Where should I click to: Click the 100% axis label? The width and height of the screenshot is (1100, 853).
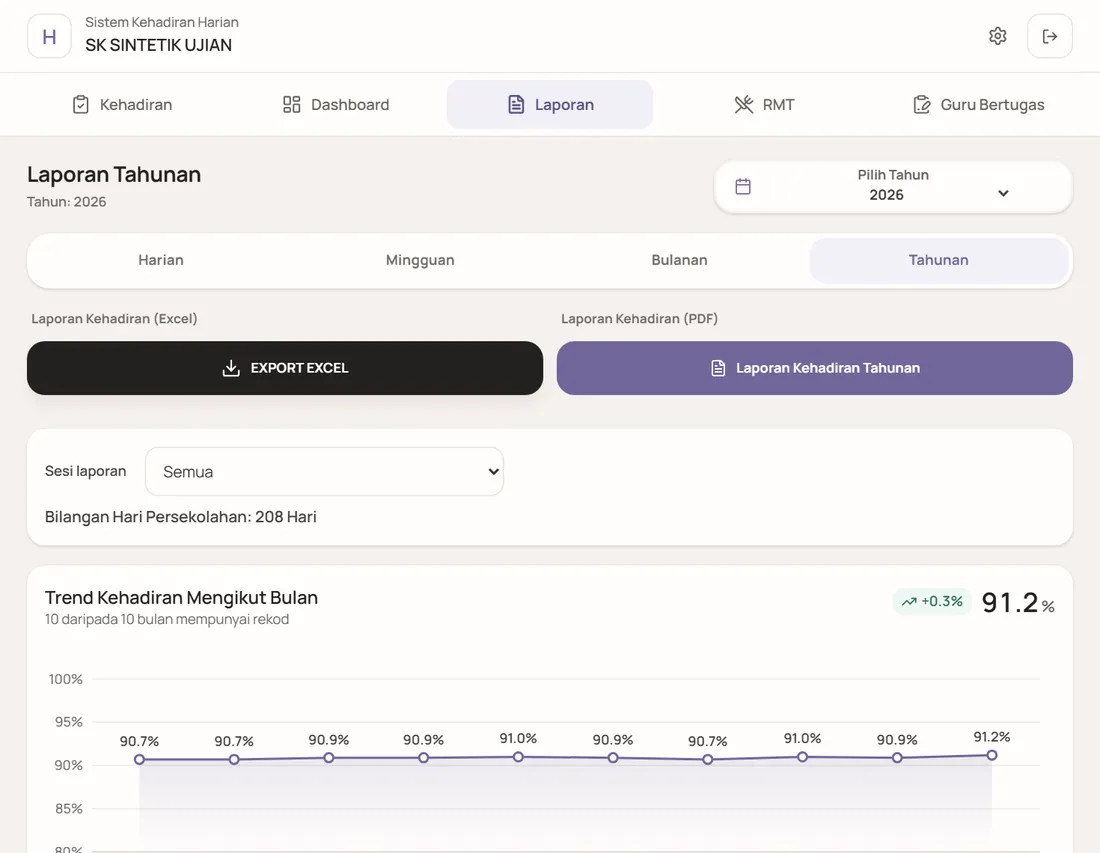point(66,679)
